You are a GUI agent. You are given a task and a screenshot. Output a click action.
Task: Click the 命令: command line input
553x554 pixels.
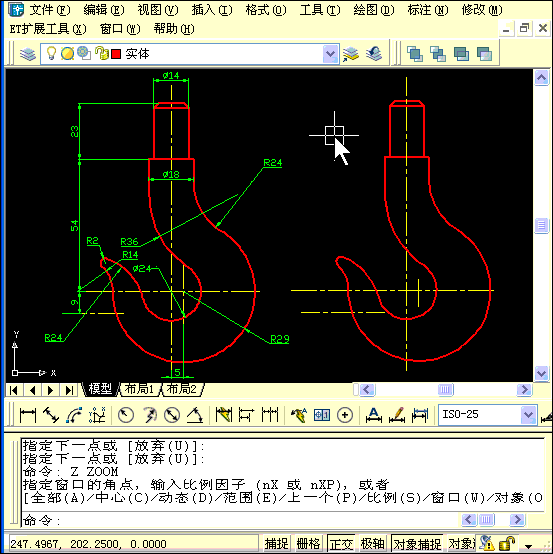click(x=240, y=520)
